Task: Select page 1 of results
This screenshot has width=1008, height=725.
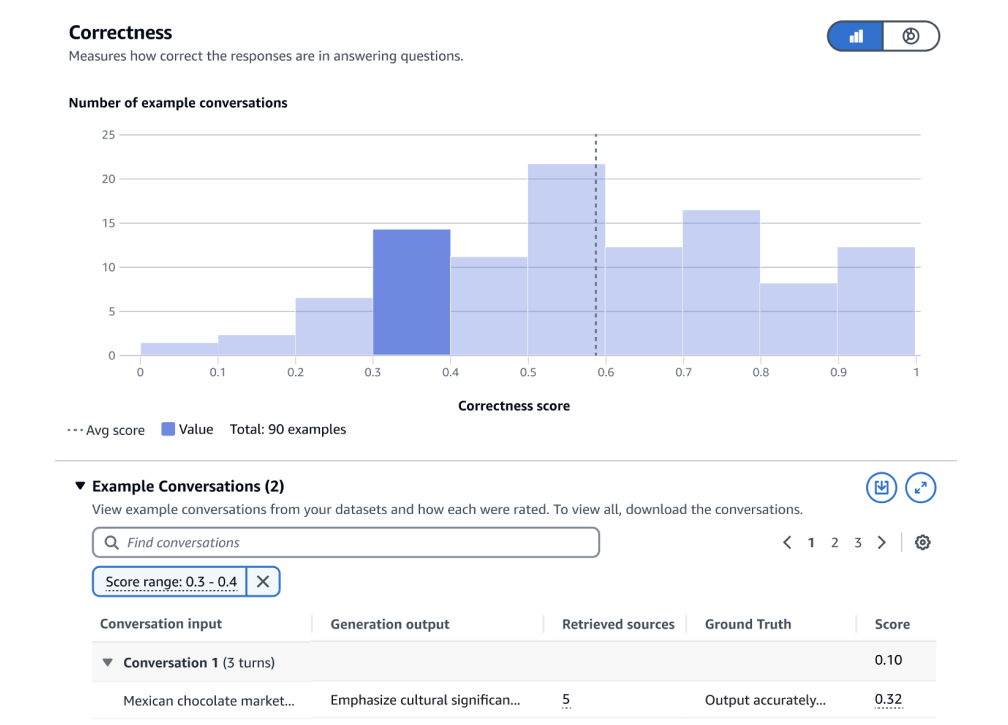Action: pyautogui.click(x=811, y=542)
